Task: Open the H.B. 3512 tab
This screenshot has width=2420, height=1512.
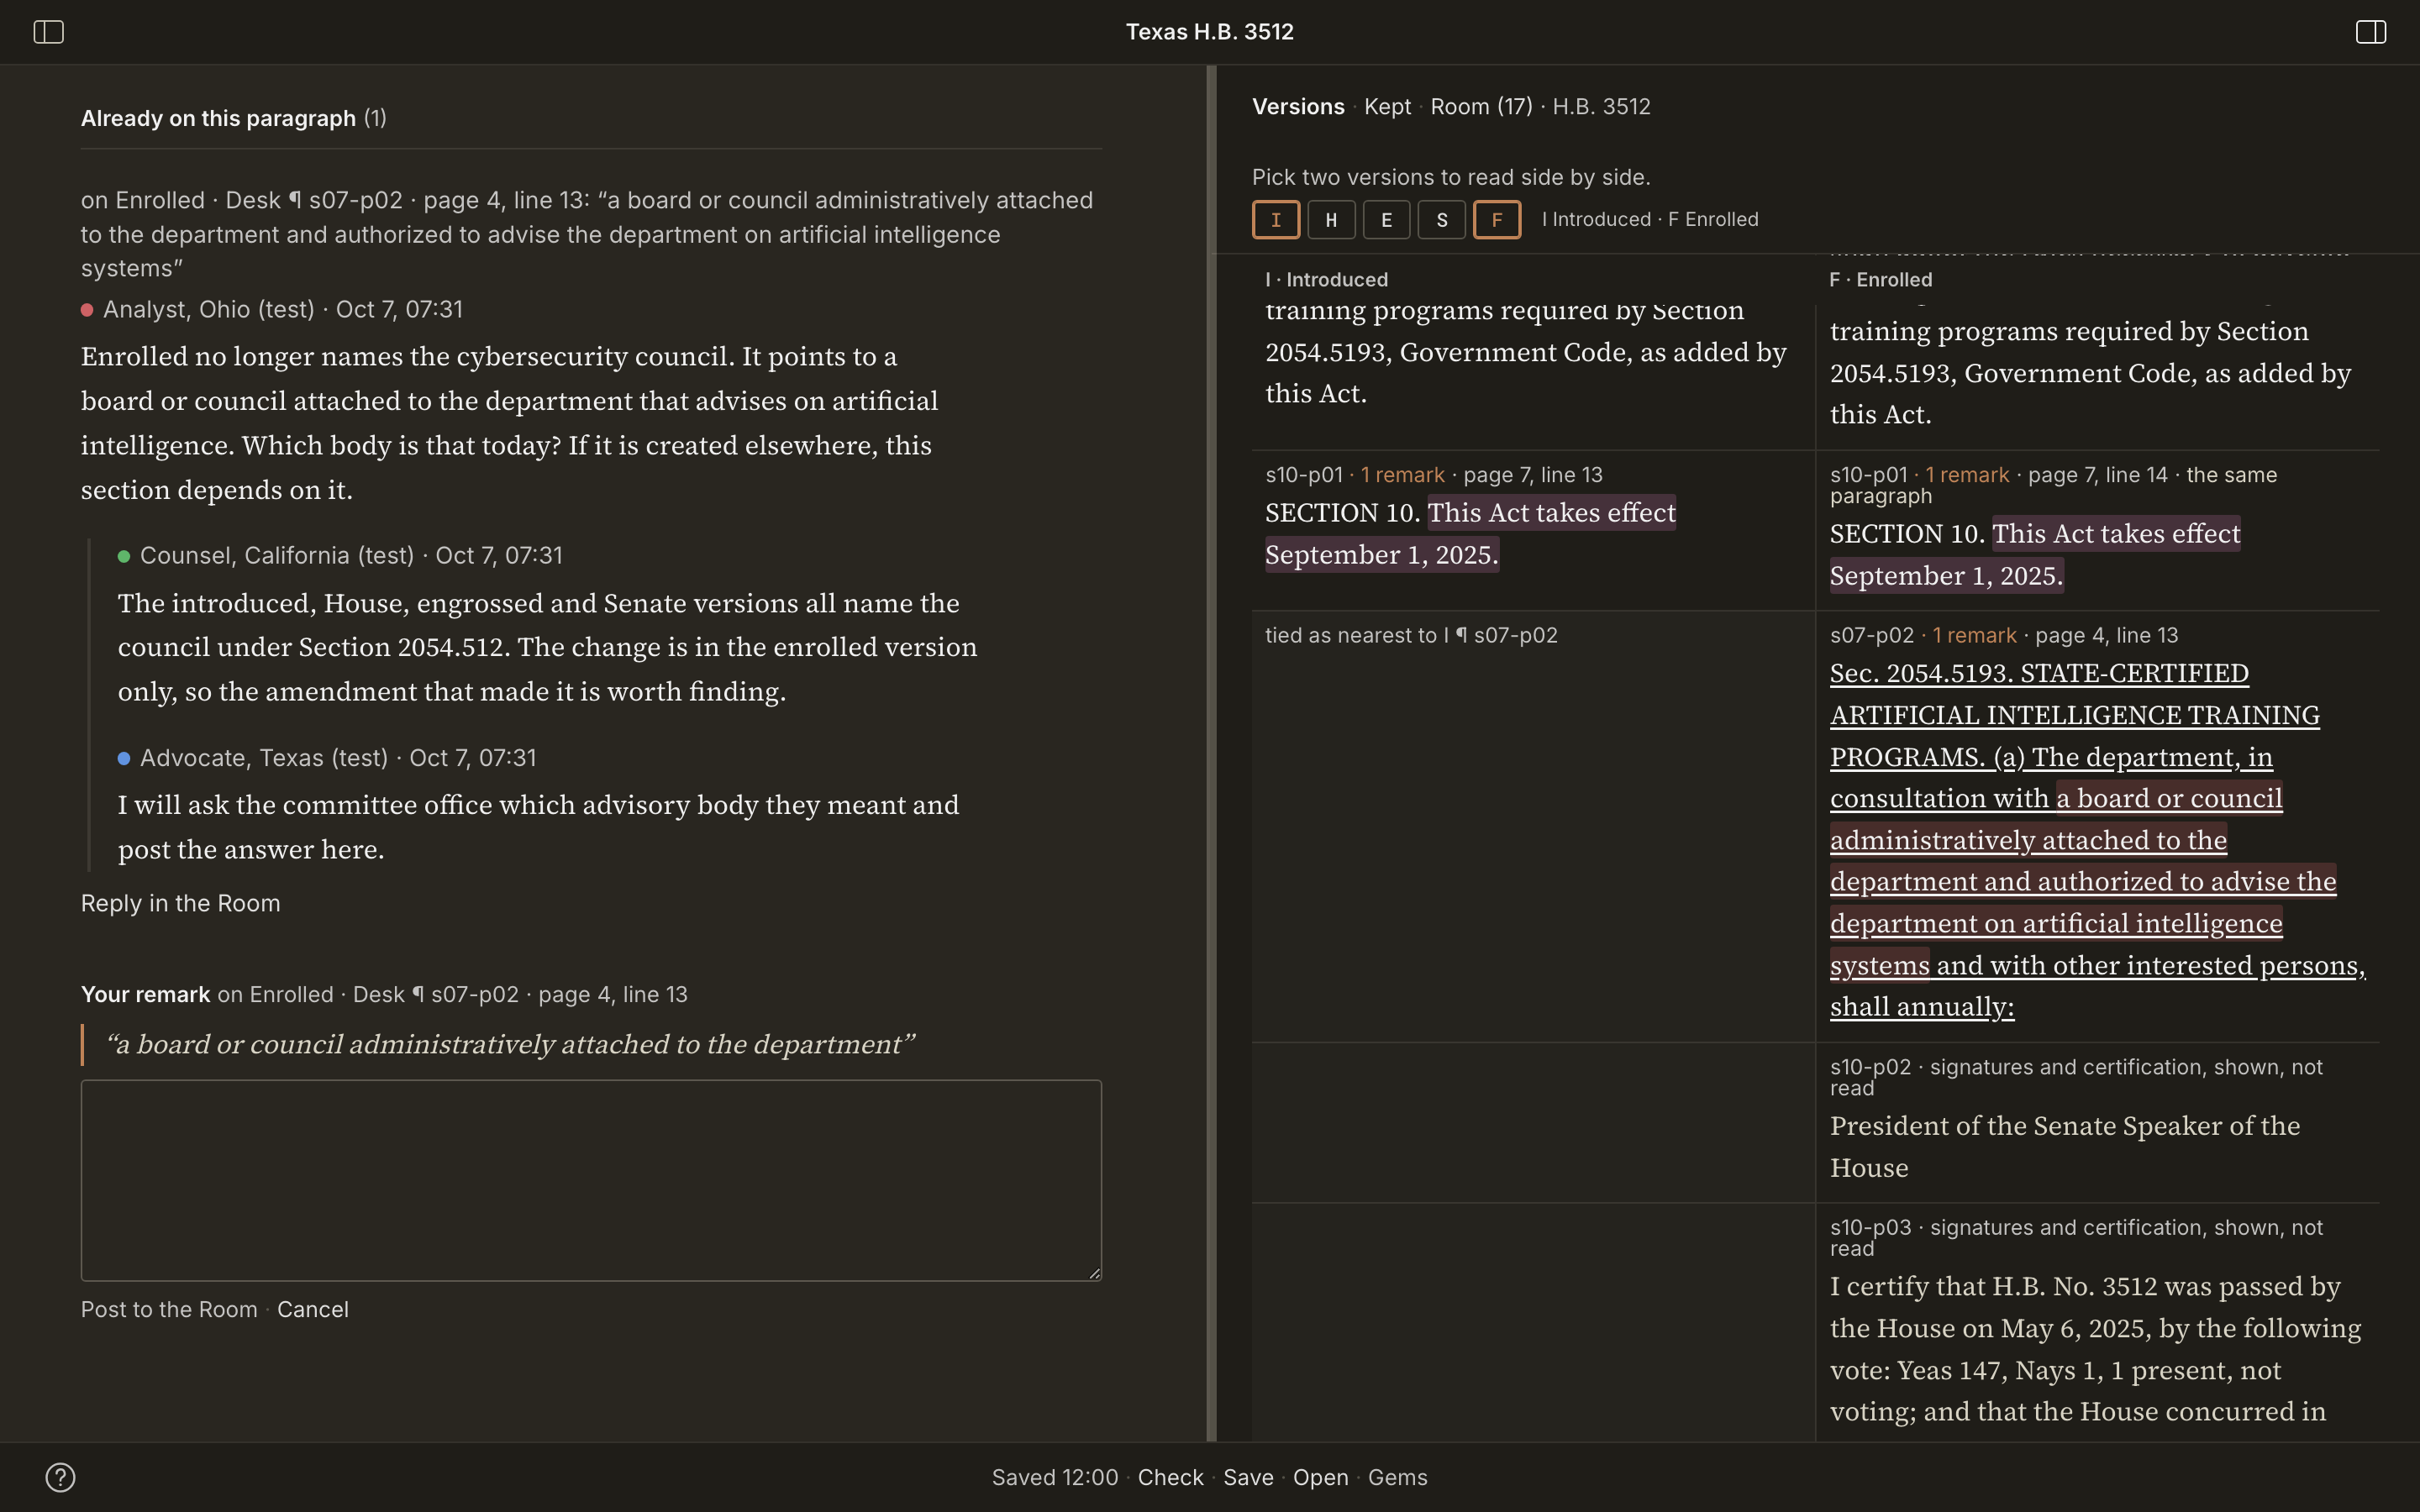Action: (x=1601, y=107)
